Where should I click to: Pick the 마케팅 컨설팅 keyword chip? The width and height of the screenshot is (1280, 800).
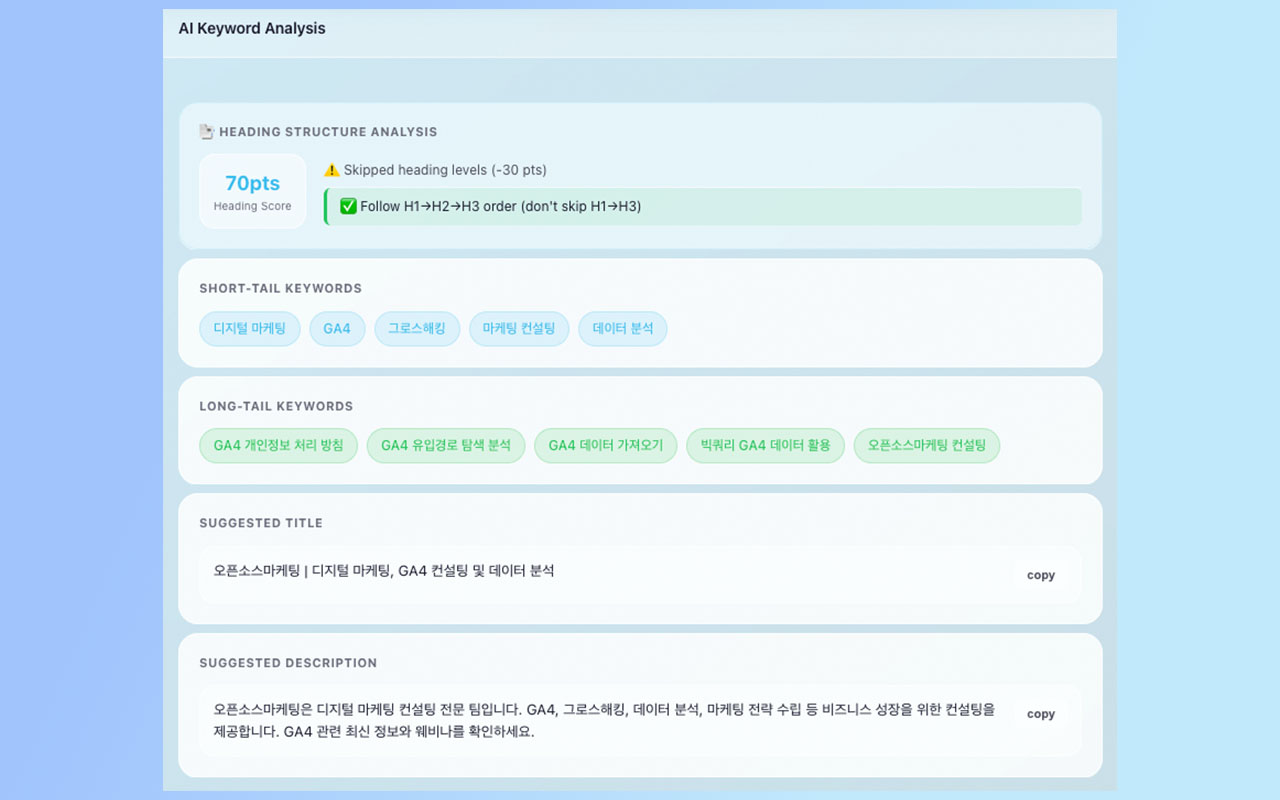518,329
